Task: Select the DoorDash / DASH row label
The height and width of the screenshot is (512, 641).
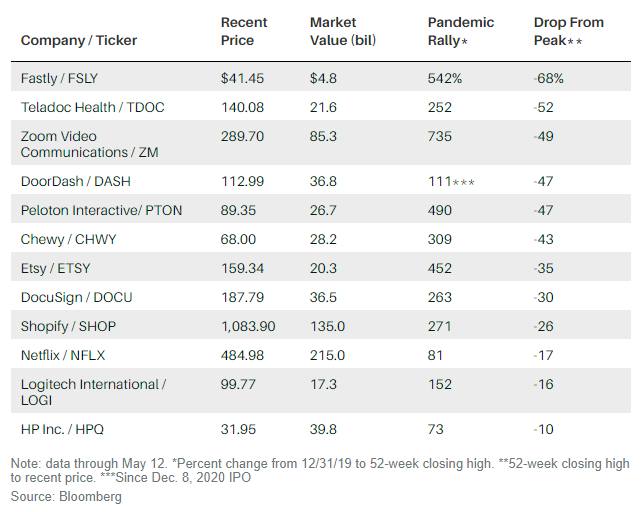Action: tap(76, 181)
